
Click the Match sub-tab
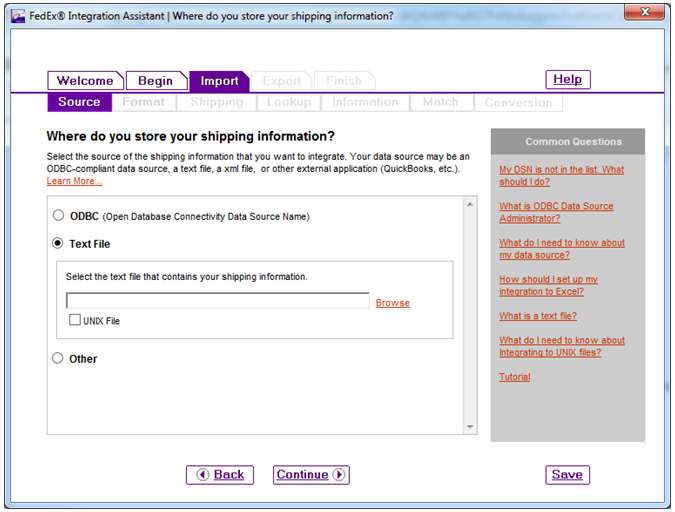tap(441, 102)
